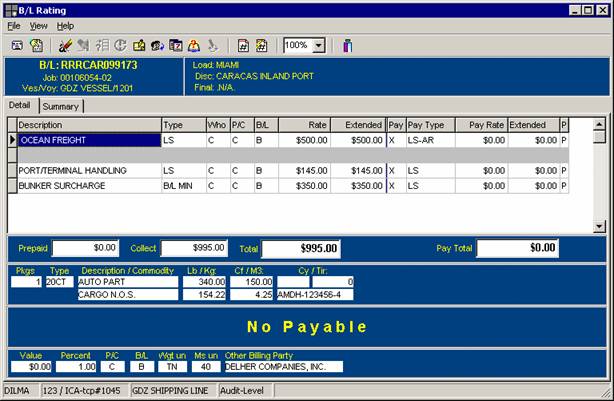
Task: Click the yellow folder with person icon
Action: [140, 45]
